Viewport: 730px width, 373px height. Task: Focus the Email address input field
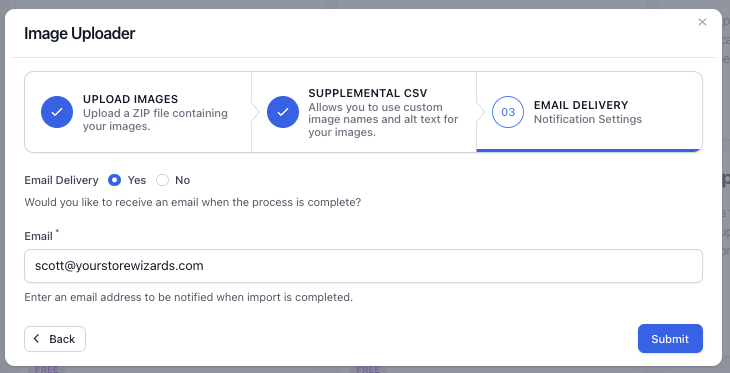point(363,266)
